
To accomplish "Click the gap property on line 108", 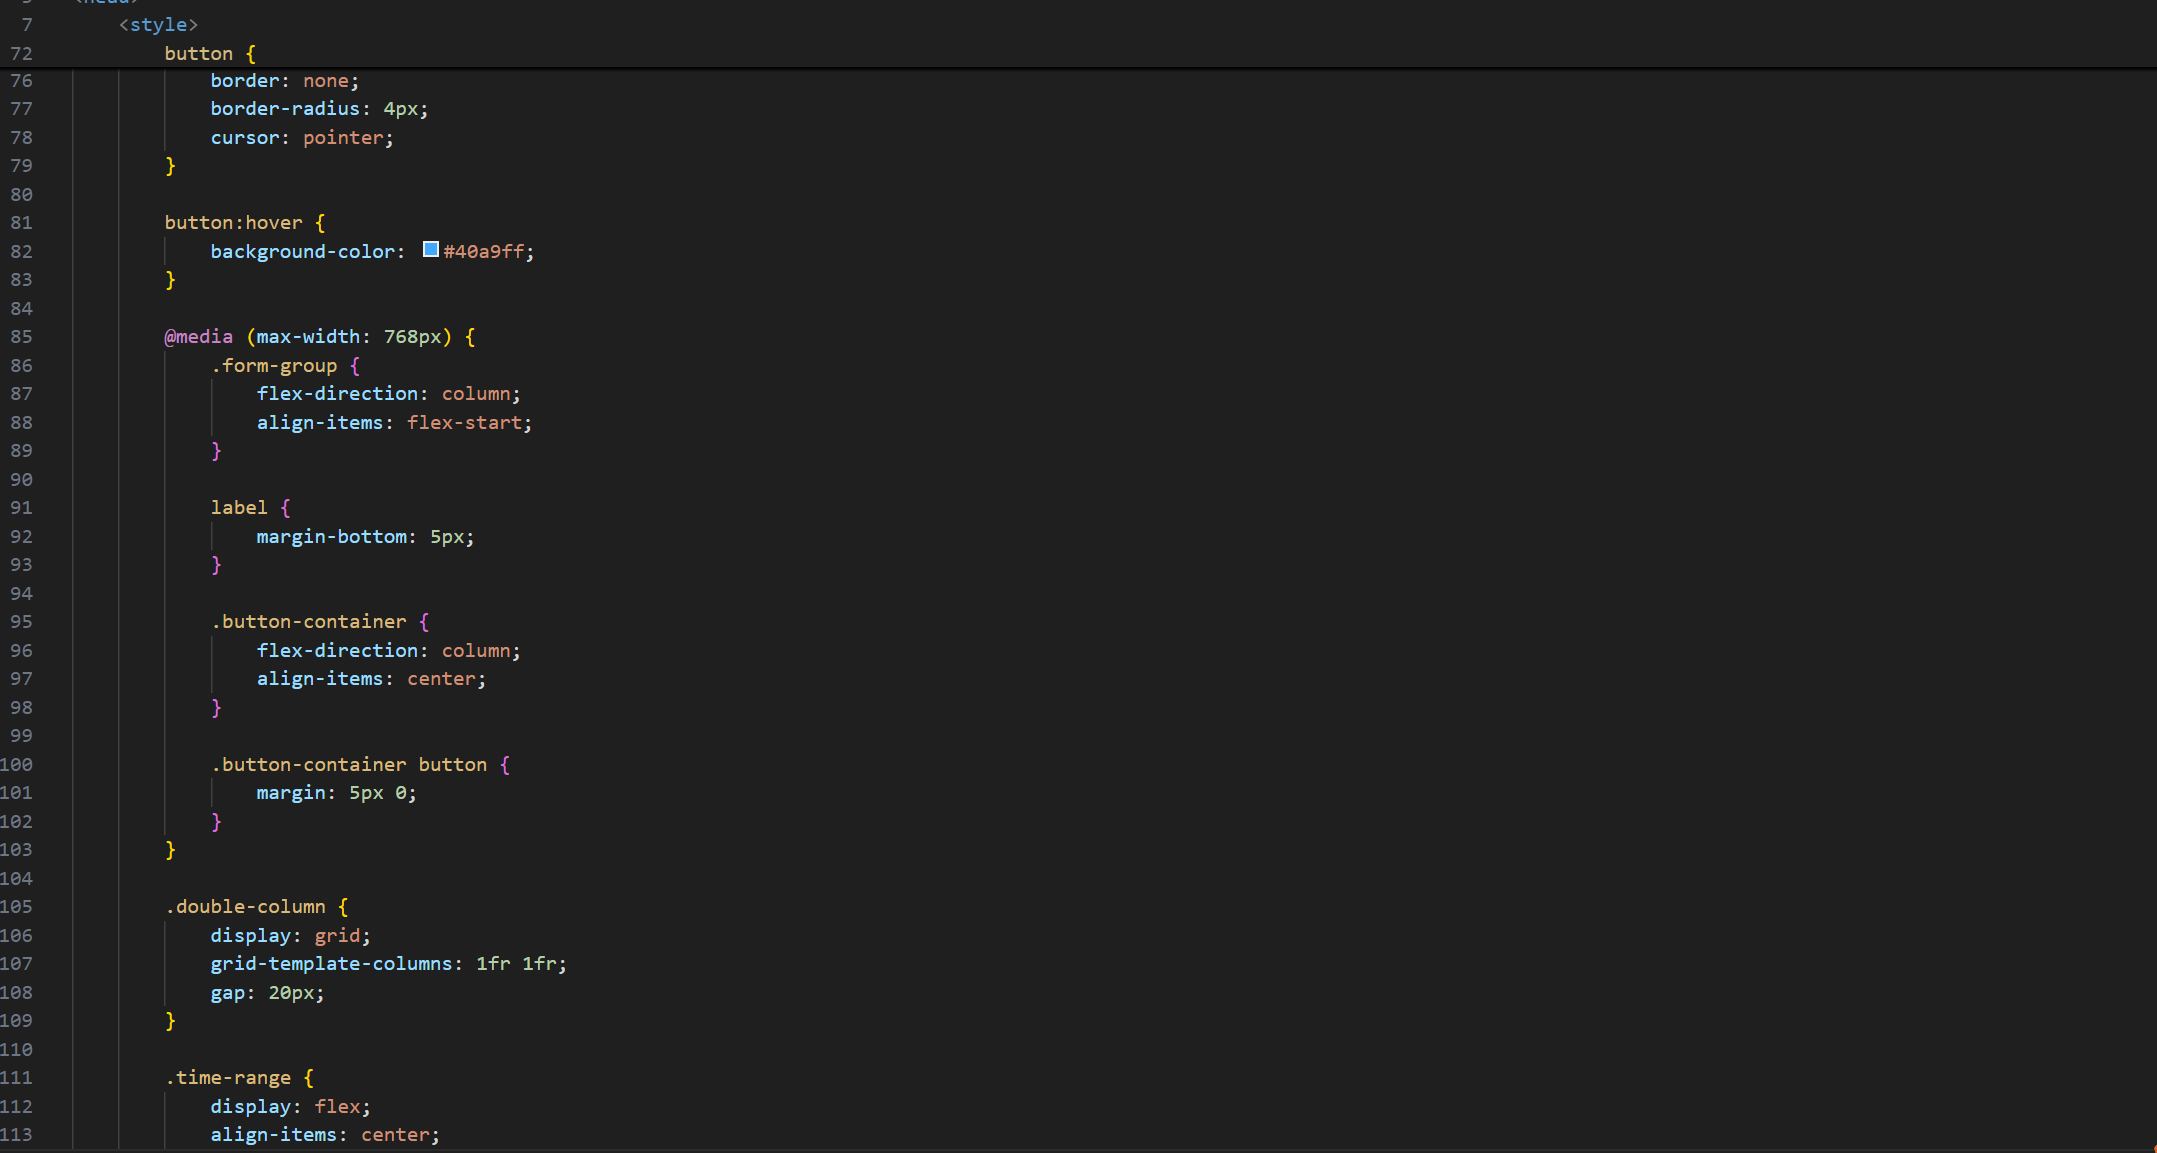I will (227, 993).
